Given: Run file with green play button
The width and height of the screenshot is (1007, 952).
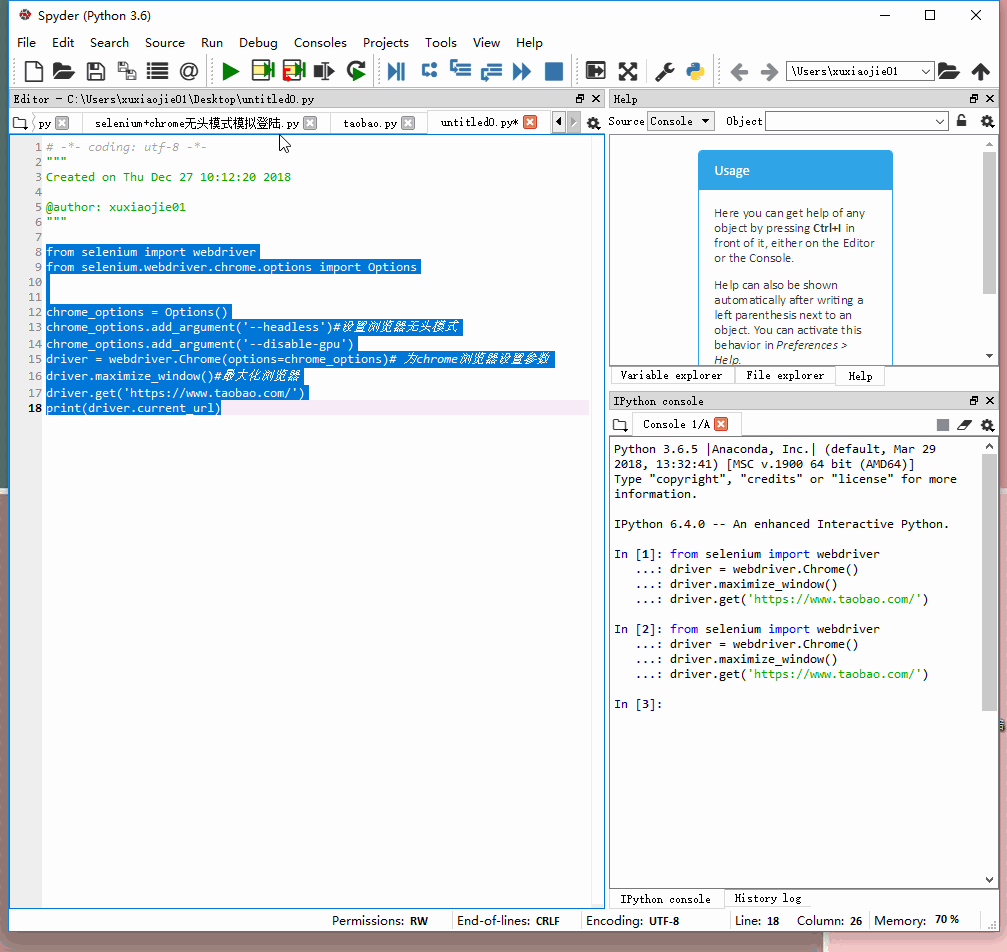Looking at the screenshot, I should pyautogui.click(x=230, y=71).
